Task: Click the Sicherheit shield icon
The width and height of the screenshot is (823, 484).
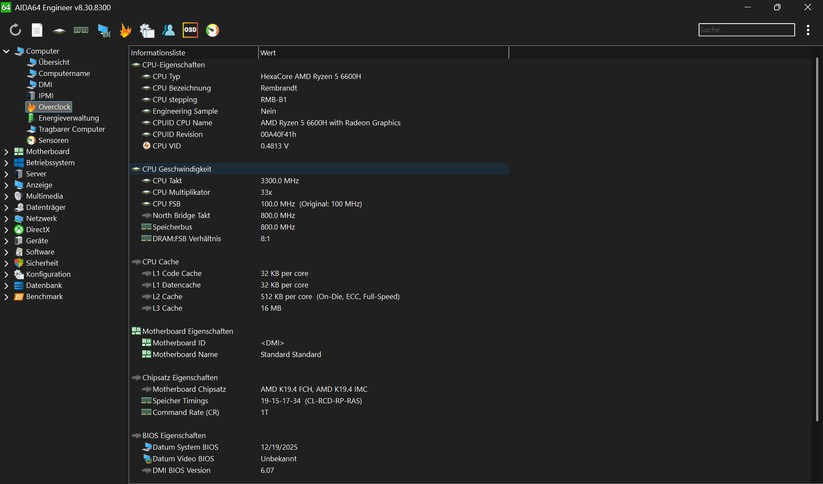Action: pyautogui.click(x=19, y=263)
